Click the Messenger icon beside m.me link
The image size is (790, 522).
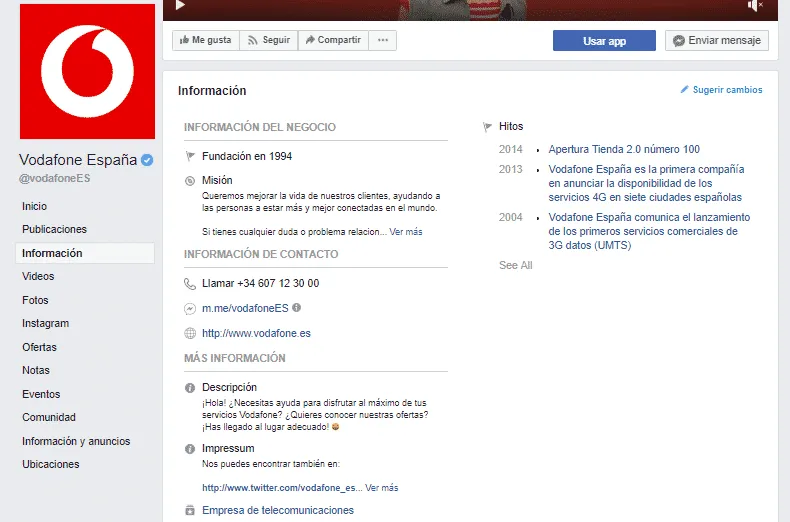click(x=190, y=308)
